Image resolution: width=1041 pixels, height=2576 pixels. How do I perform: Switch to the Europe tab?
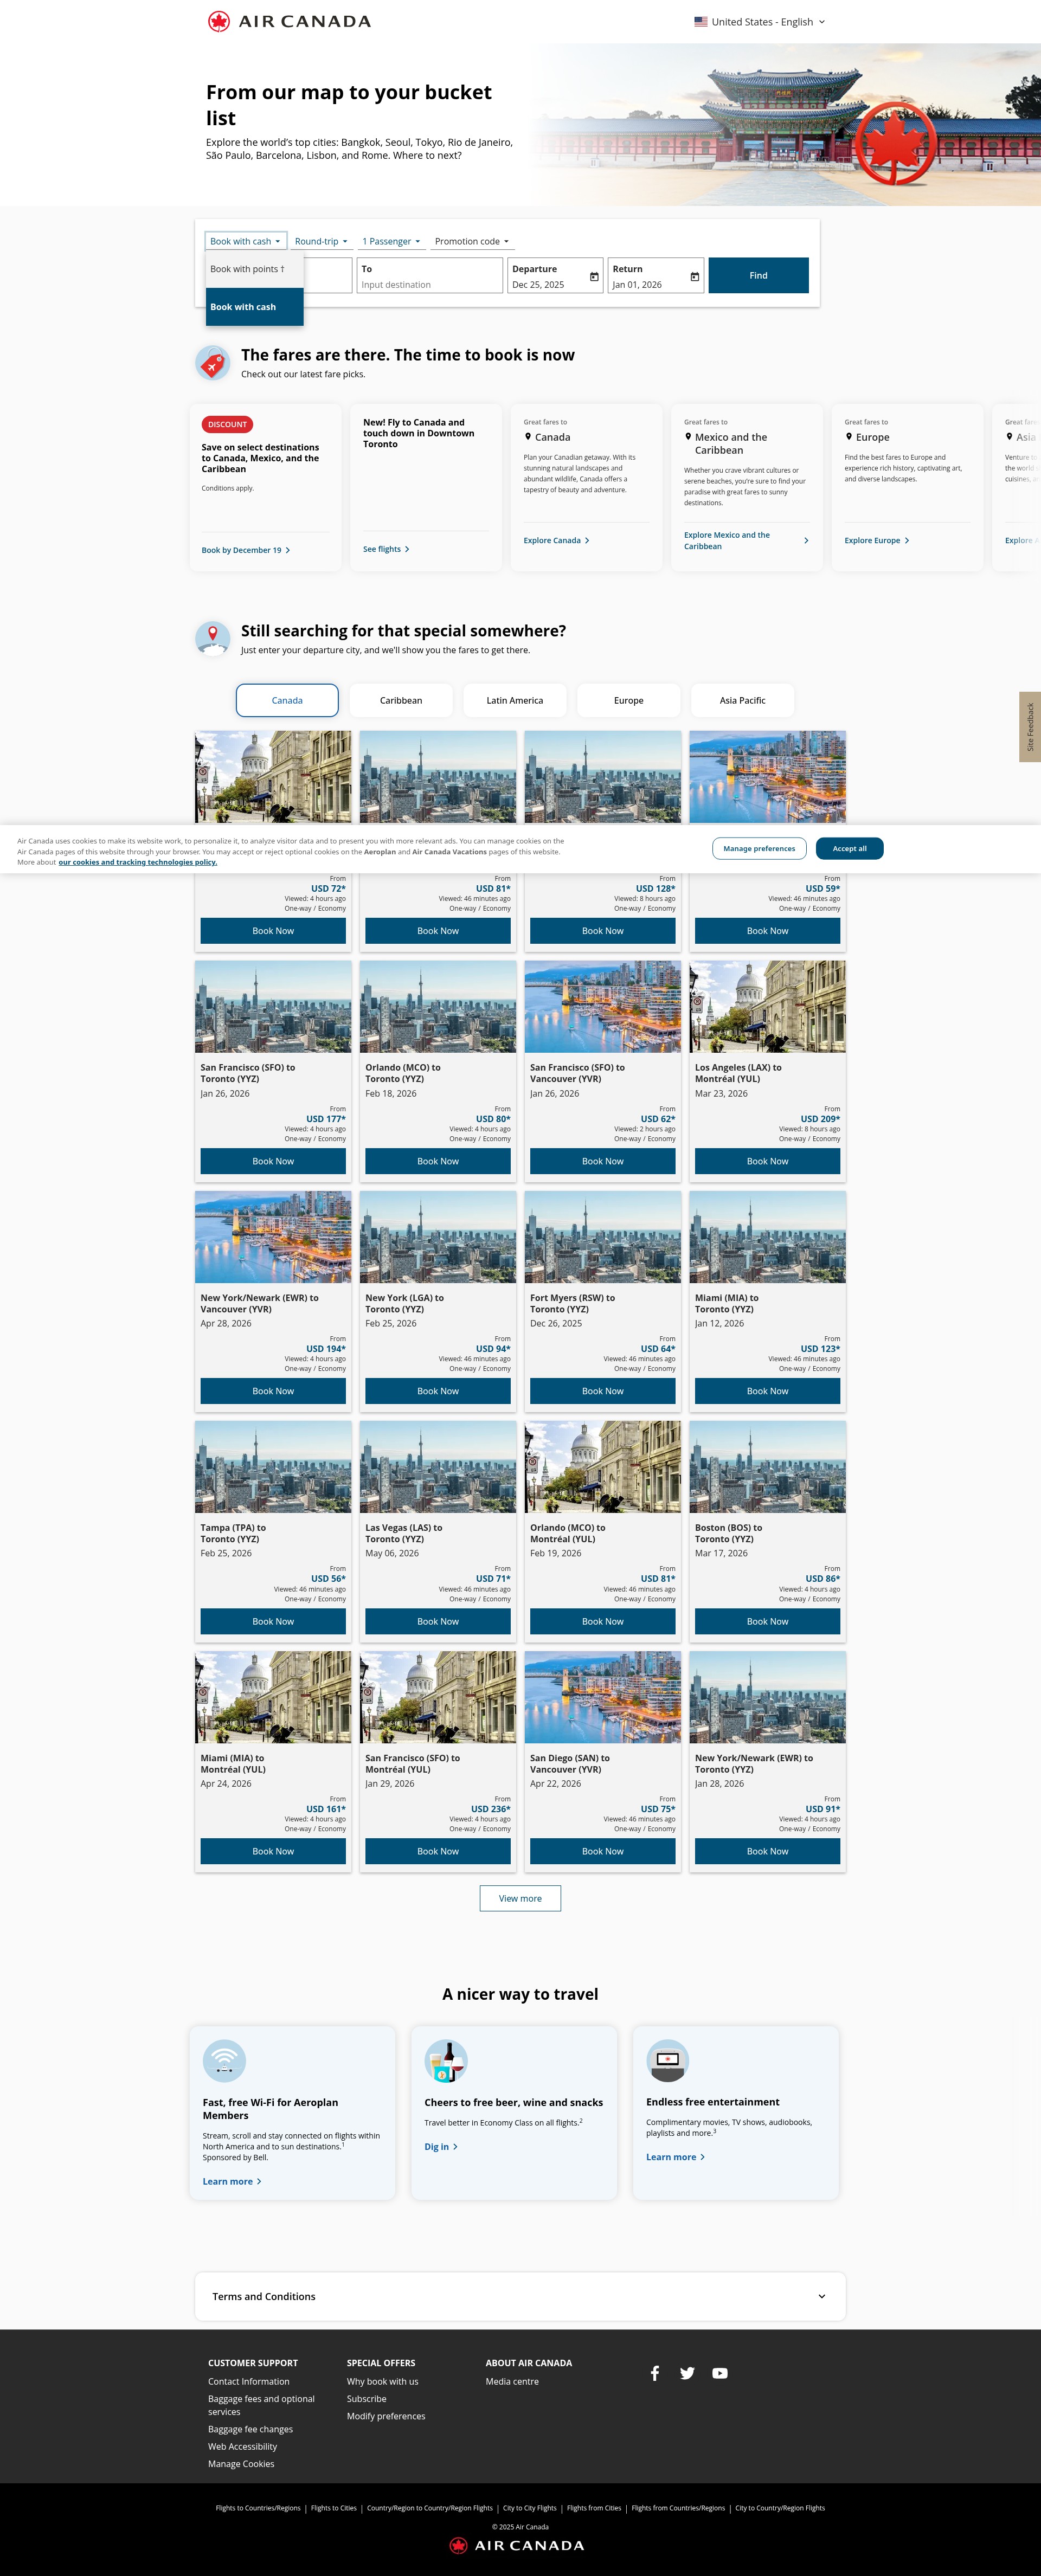(629, 700)
